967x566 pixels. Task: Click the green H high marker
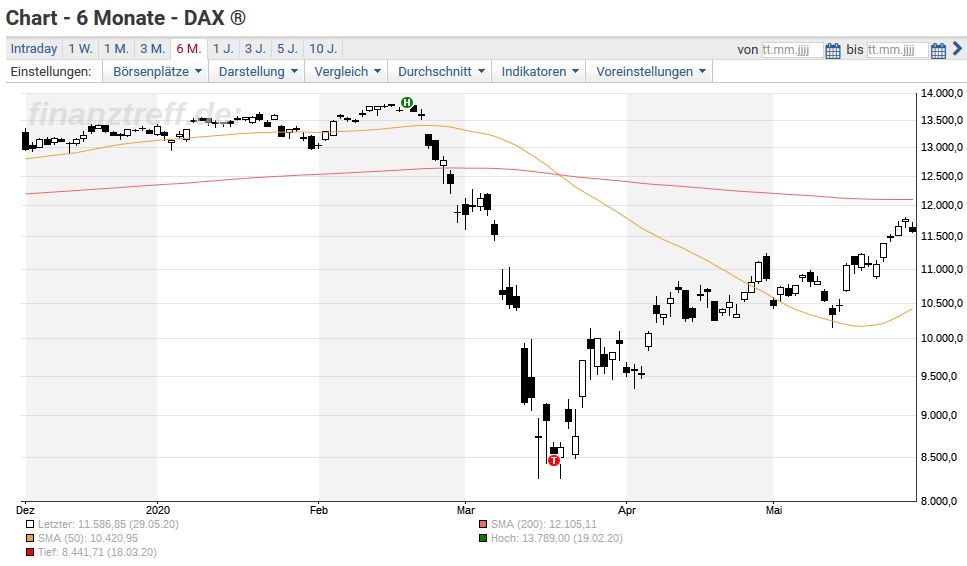point(406,102)
